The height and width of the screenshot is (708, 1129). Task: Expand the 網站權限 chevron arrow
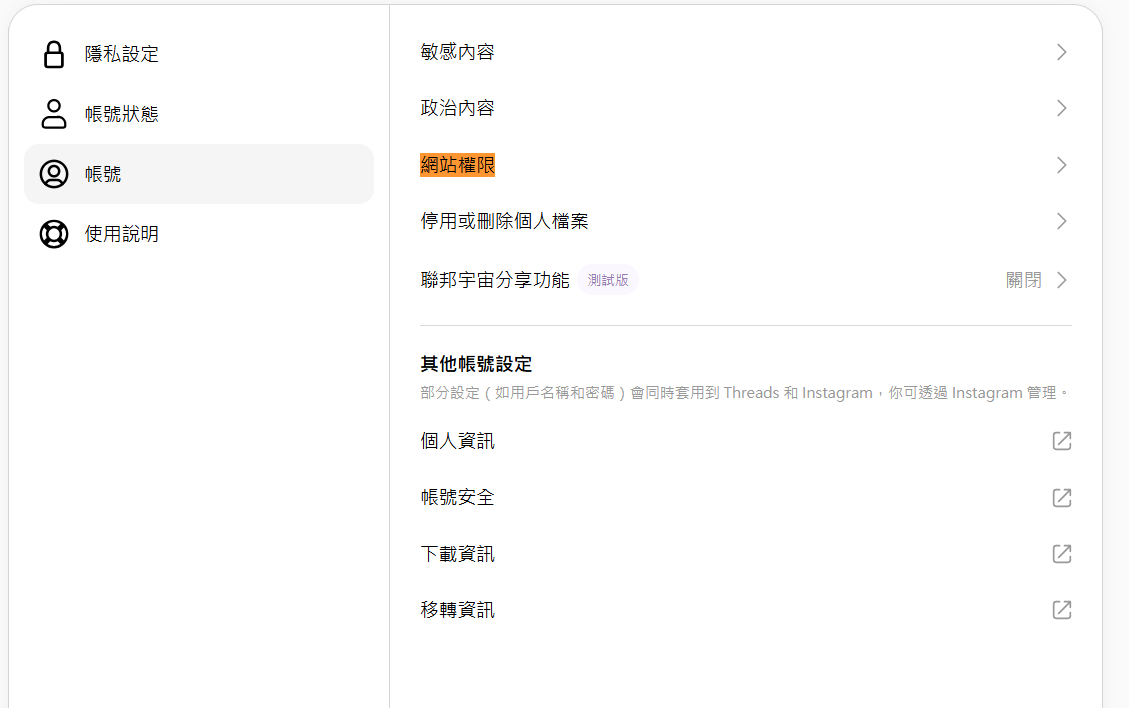point(1062,165)
